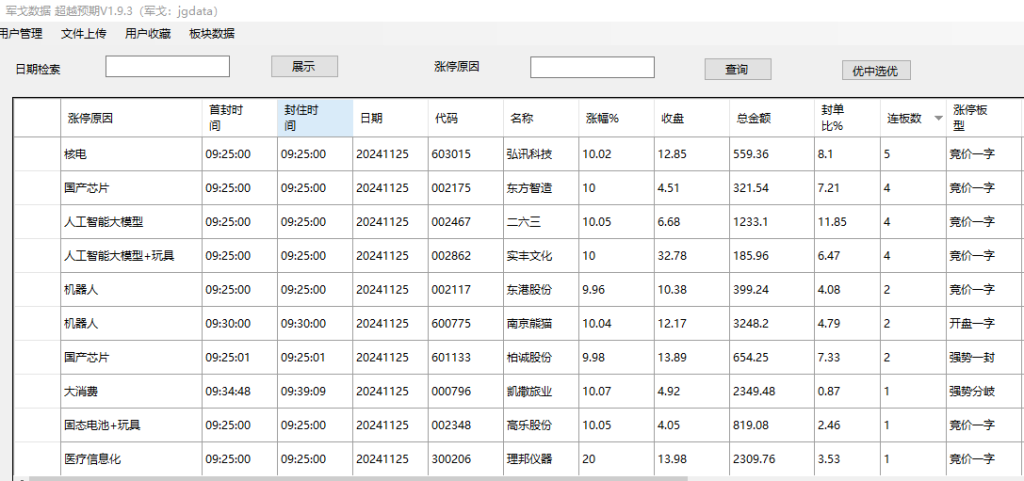Sort by the 封住时间 column header

tap(315, 118)
